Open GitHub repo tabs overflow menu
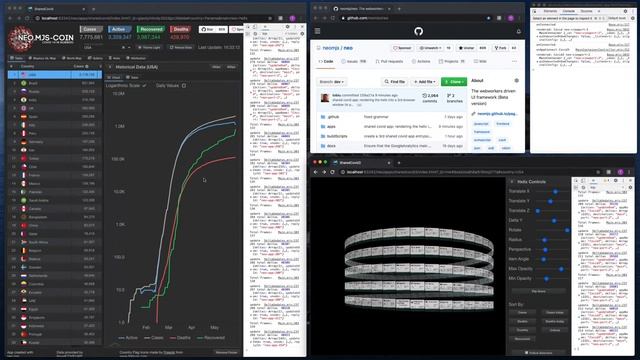Screen dimensions: 640x360 pos(514,61)
